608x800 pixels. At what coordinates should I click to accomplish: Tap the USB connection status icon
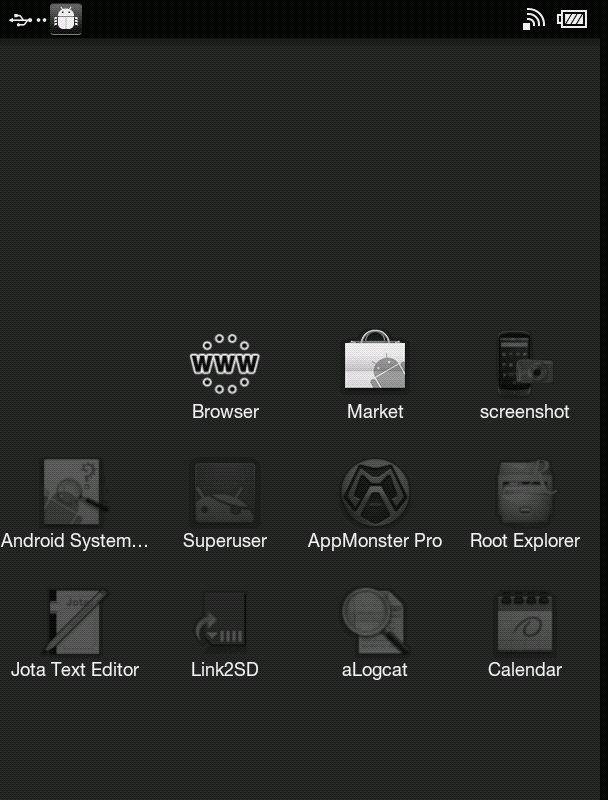coord(21,20)
